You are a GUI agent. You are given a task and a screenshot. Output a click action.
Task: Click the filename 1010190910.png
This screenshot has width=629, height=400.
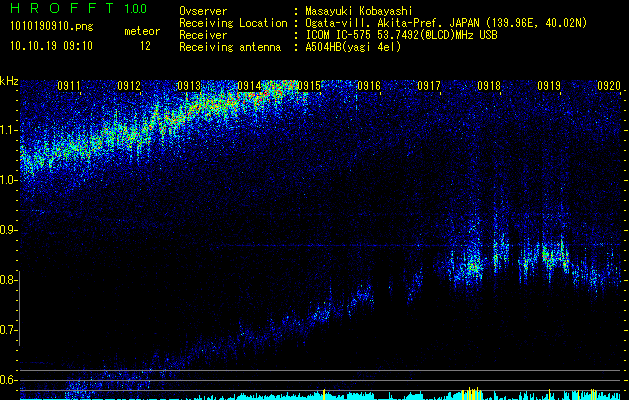(52, 26)
